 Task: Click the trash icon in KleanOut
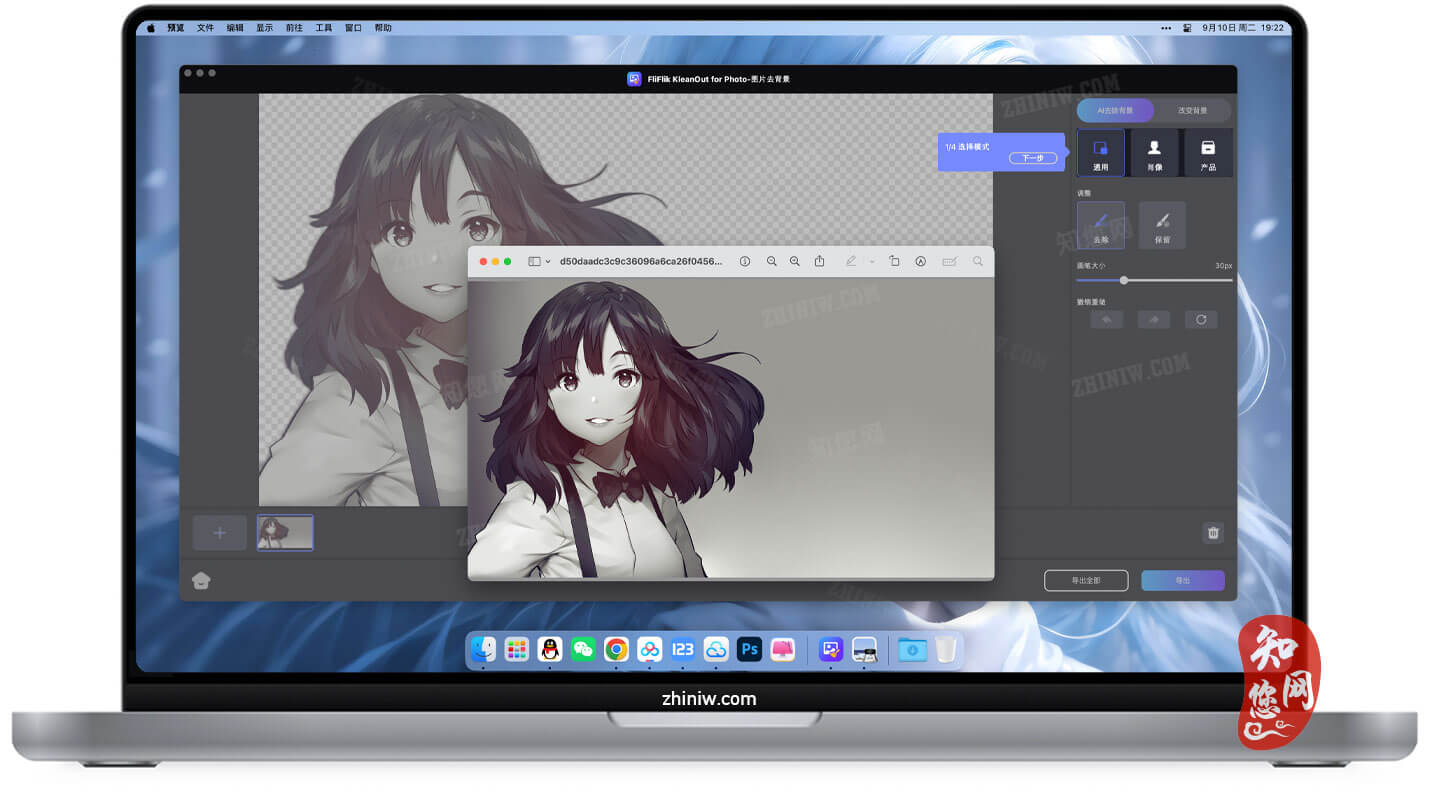pos(1213,533)
